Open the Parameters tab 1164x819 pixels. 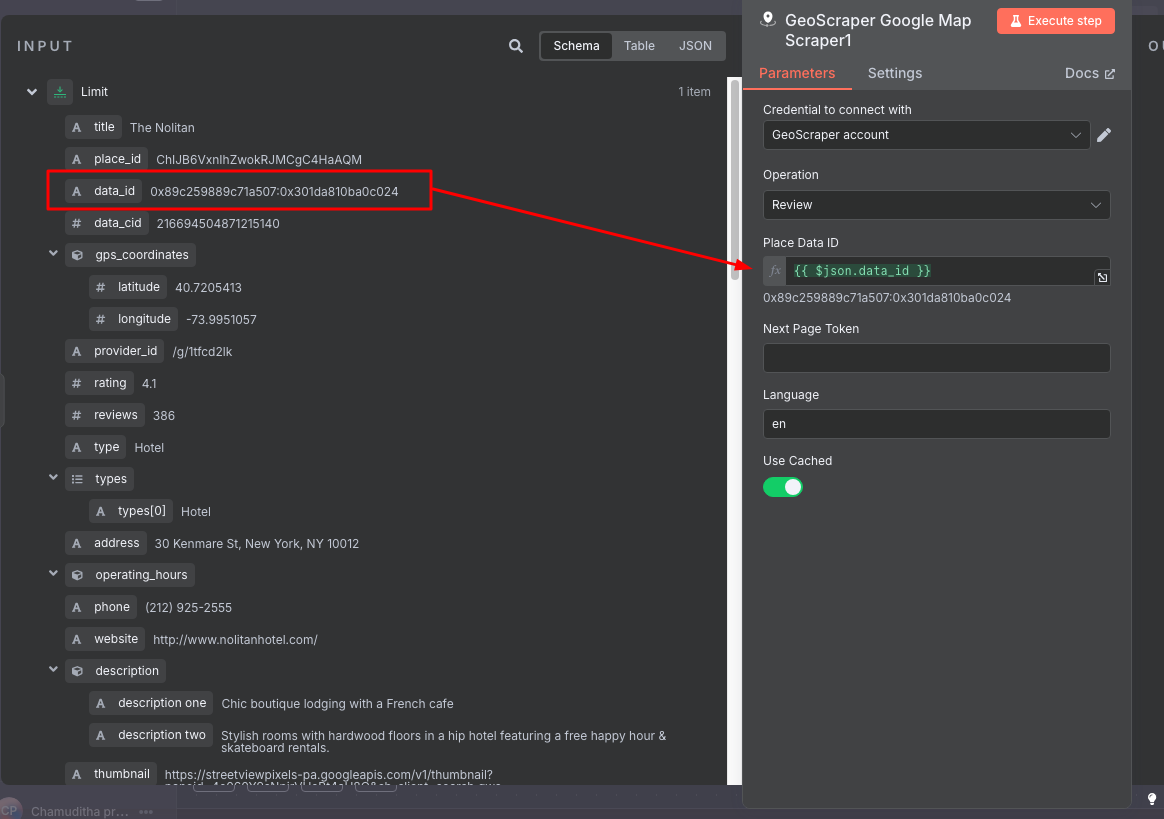click(797, 74)
